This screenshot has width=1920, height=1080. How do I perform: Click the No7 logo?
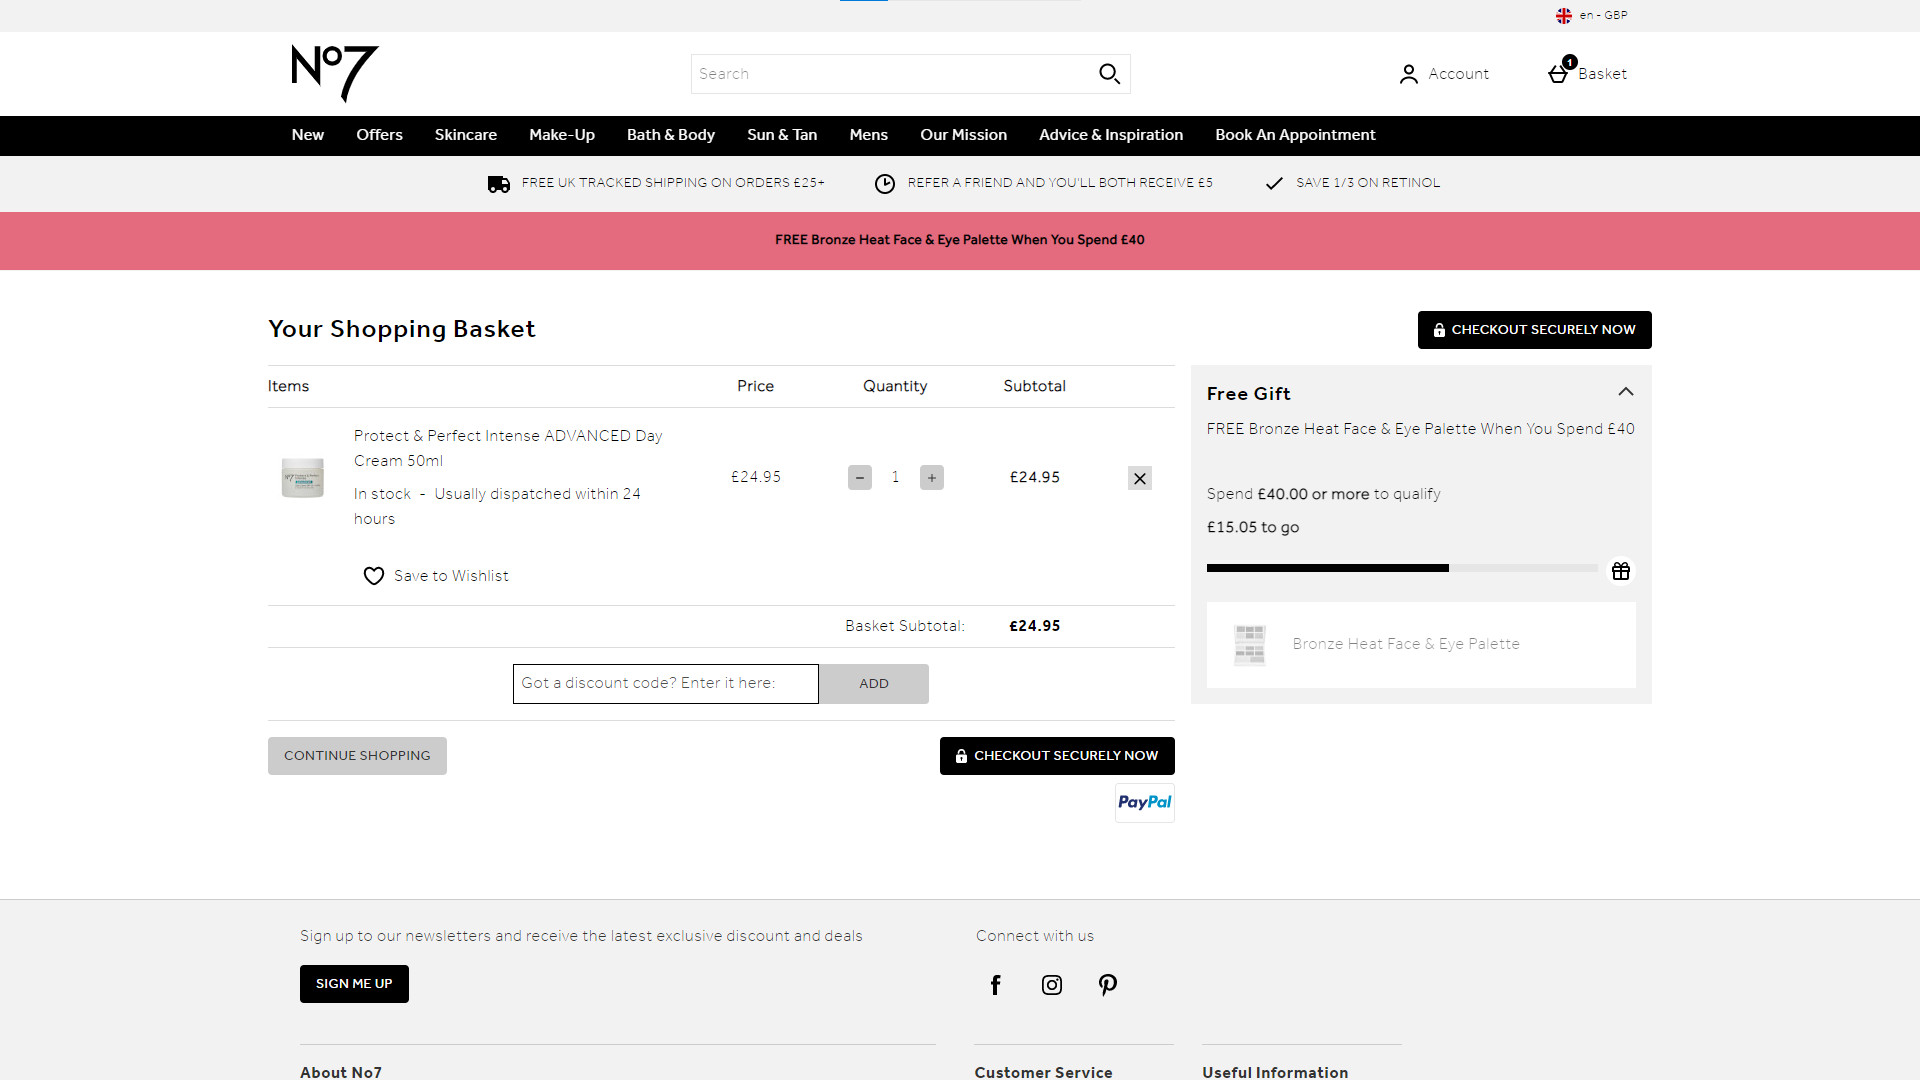(x=334, y=73)
